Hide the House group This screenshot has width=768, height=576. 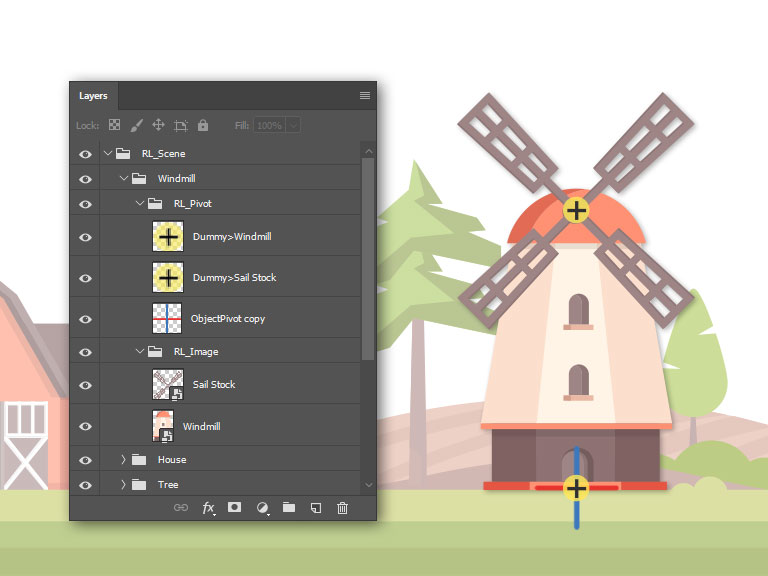click(85, 460)
